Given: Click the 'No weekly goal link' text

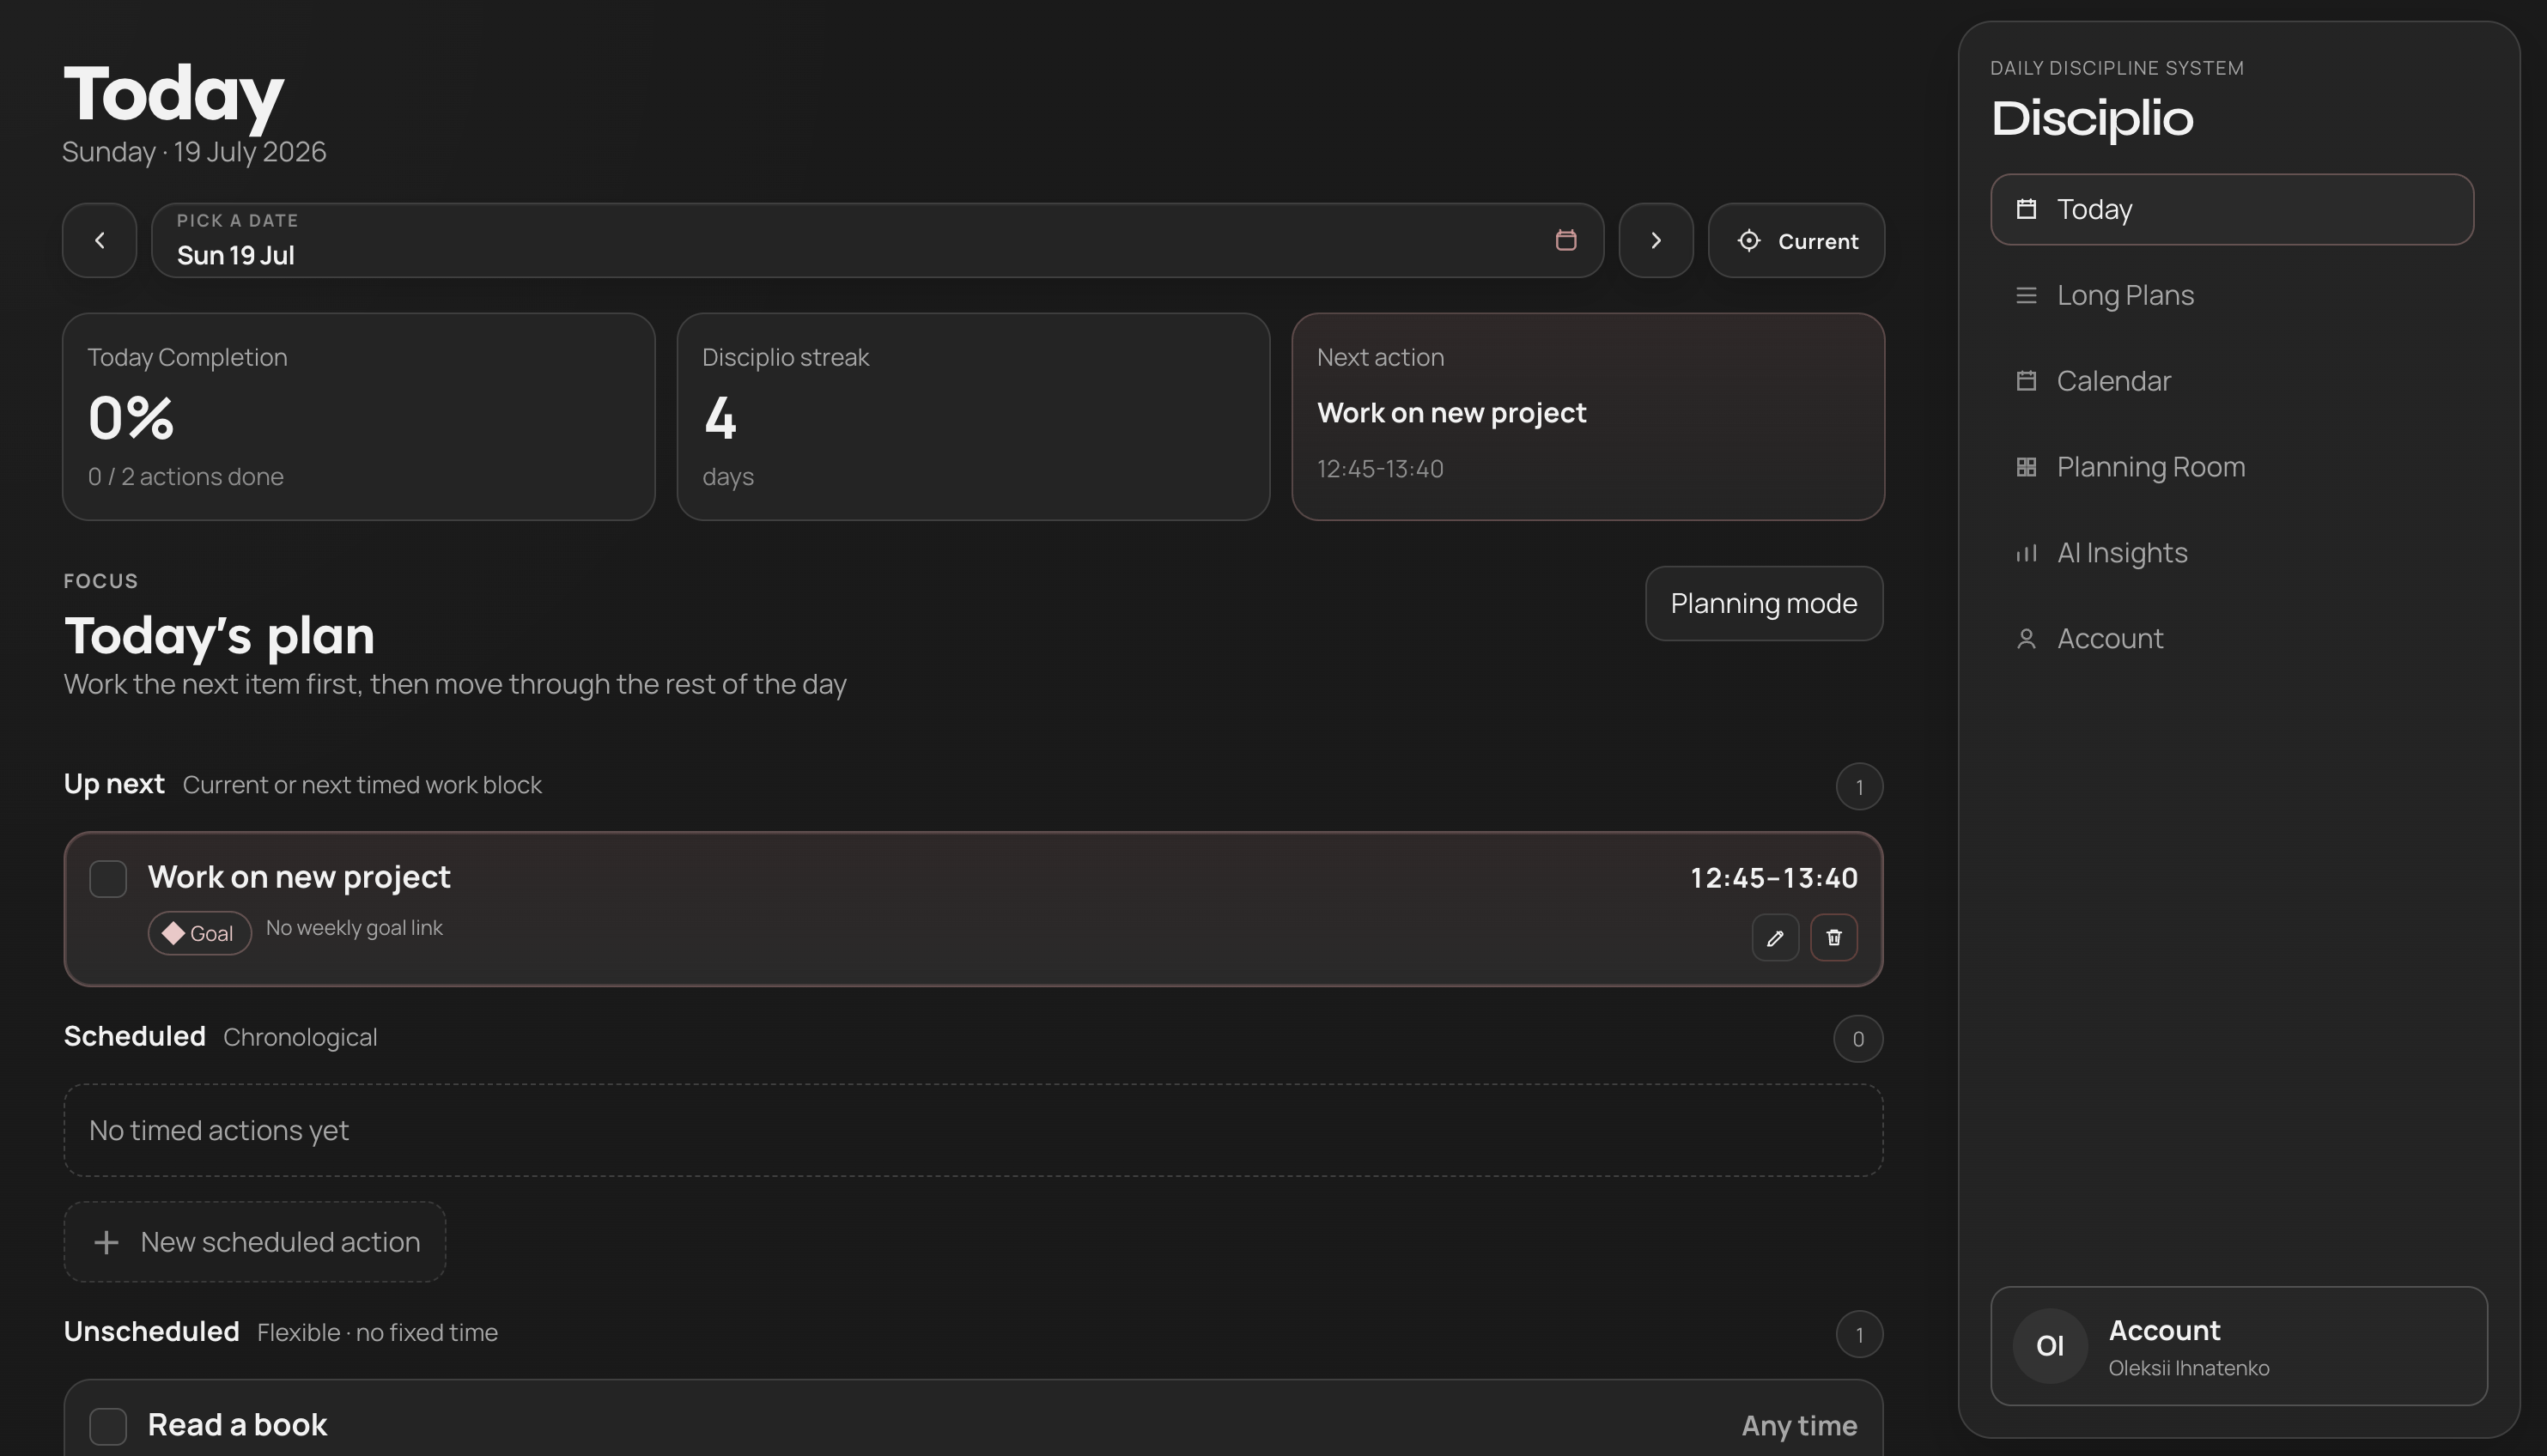Looking at the screenshot, I should tap(354, 928).
